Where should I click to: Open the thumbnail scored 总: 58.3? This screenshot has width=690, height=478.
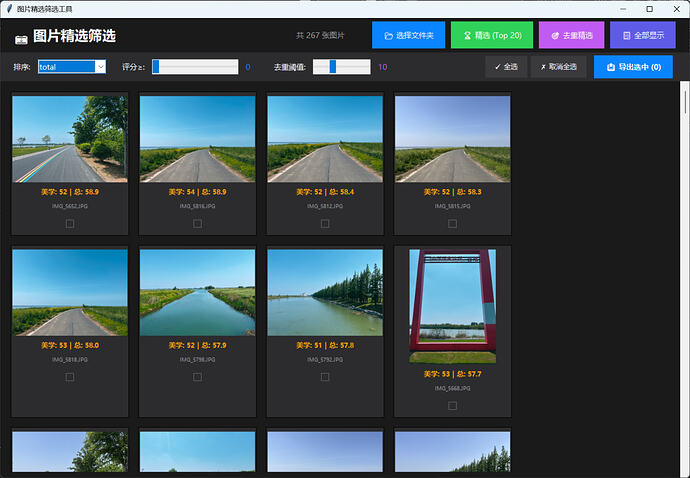(x=453, y=139)
